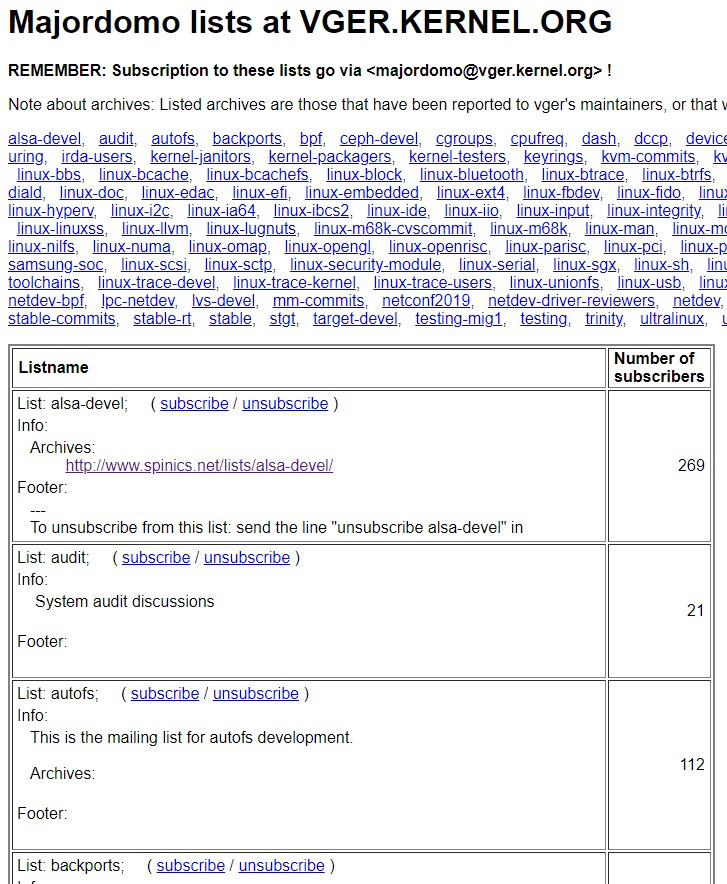Click the cpufreq link
Image resolution: width=727 pixels, height=884 pixels.
537,139
